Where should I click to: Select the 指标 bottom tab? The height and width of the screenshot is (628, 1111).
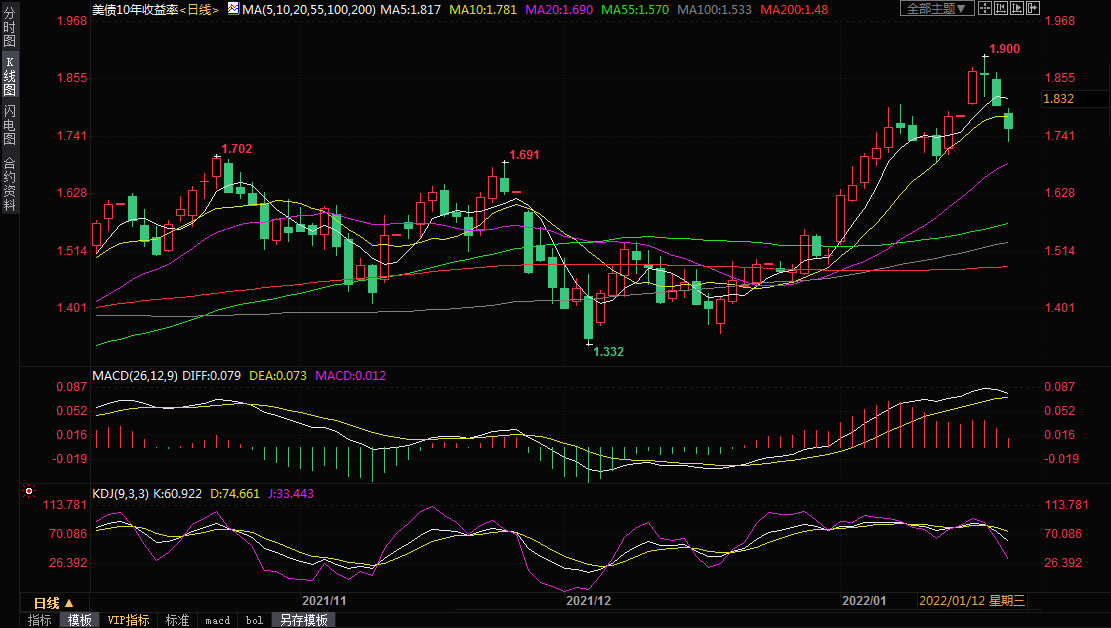tap(40, 620)
